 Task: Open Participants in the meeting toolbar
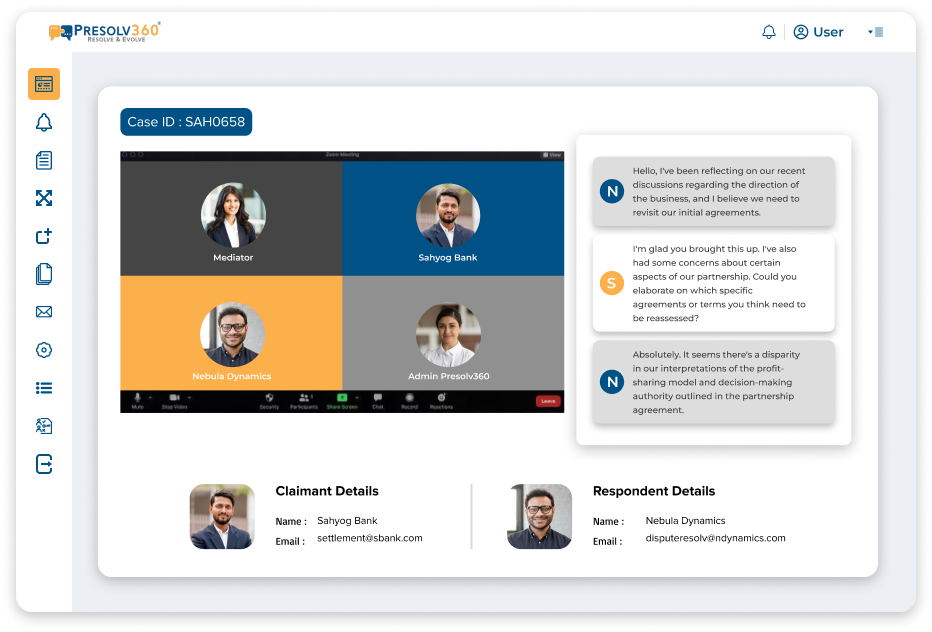click(304, 401)
